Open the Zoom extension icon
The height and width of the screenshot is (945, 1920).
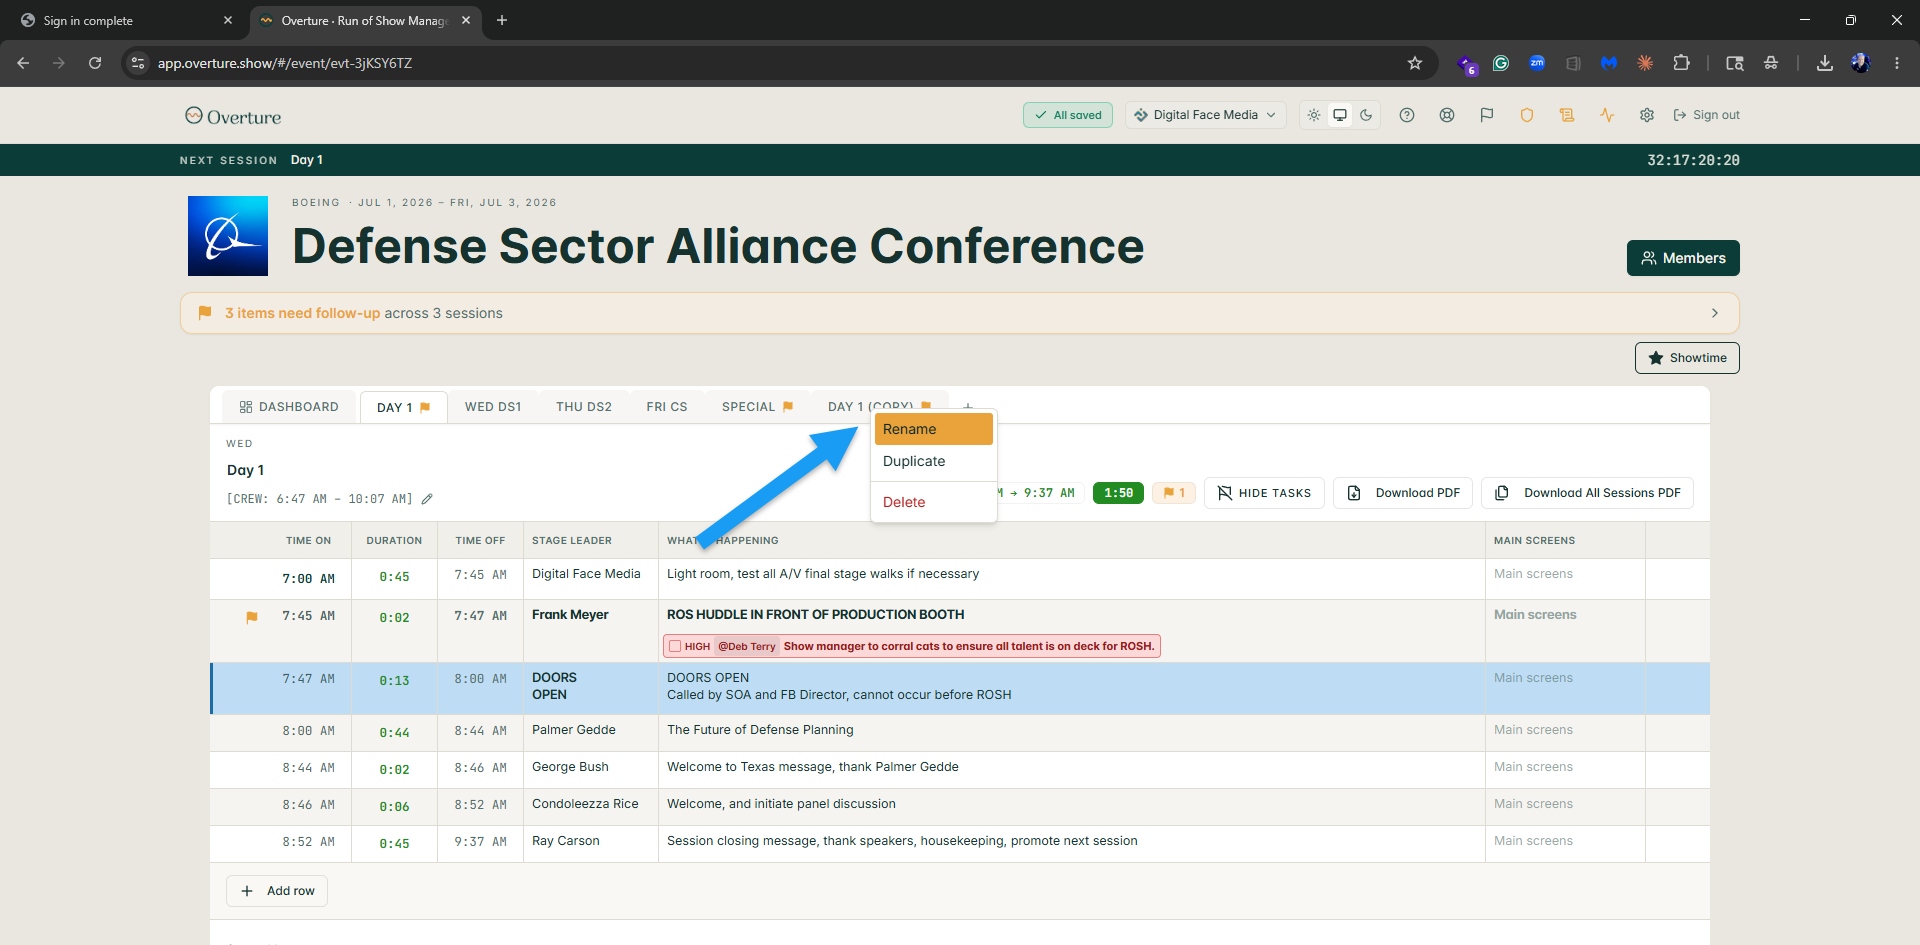tap(1537, 63)
